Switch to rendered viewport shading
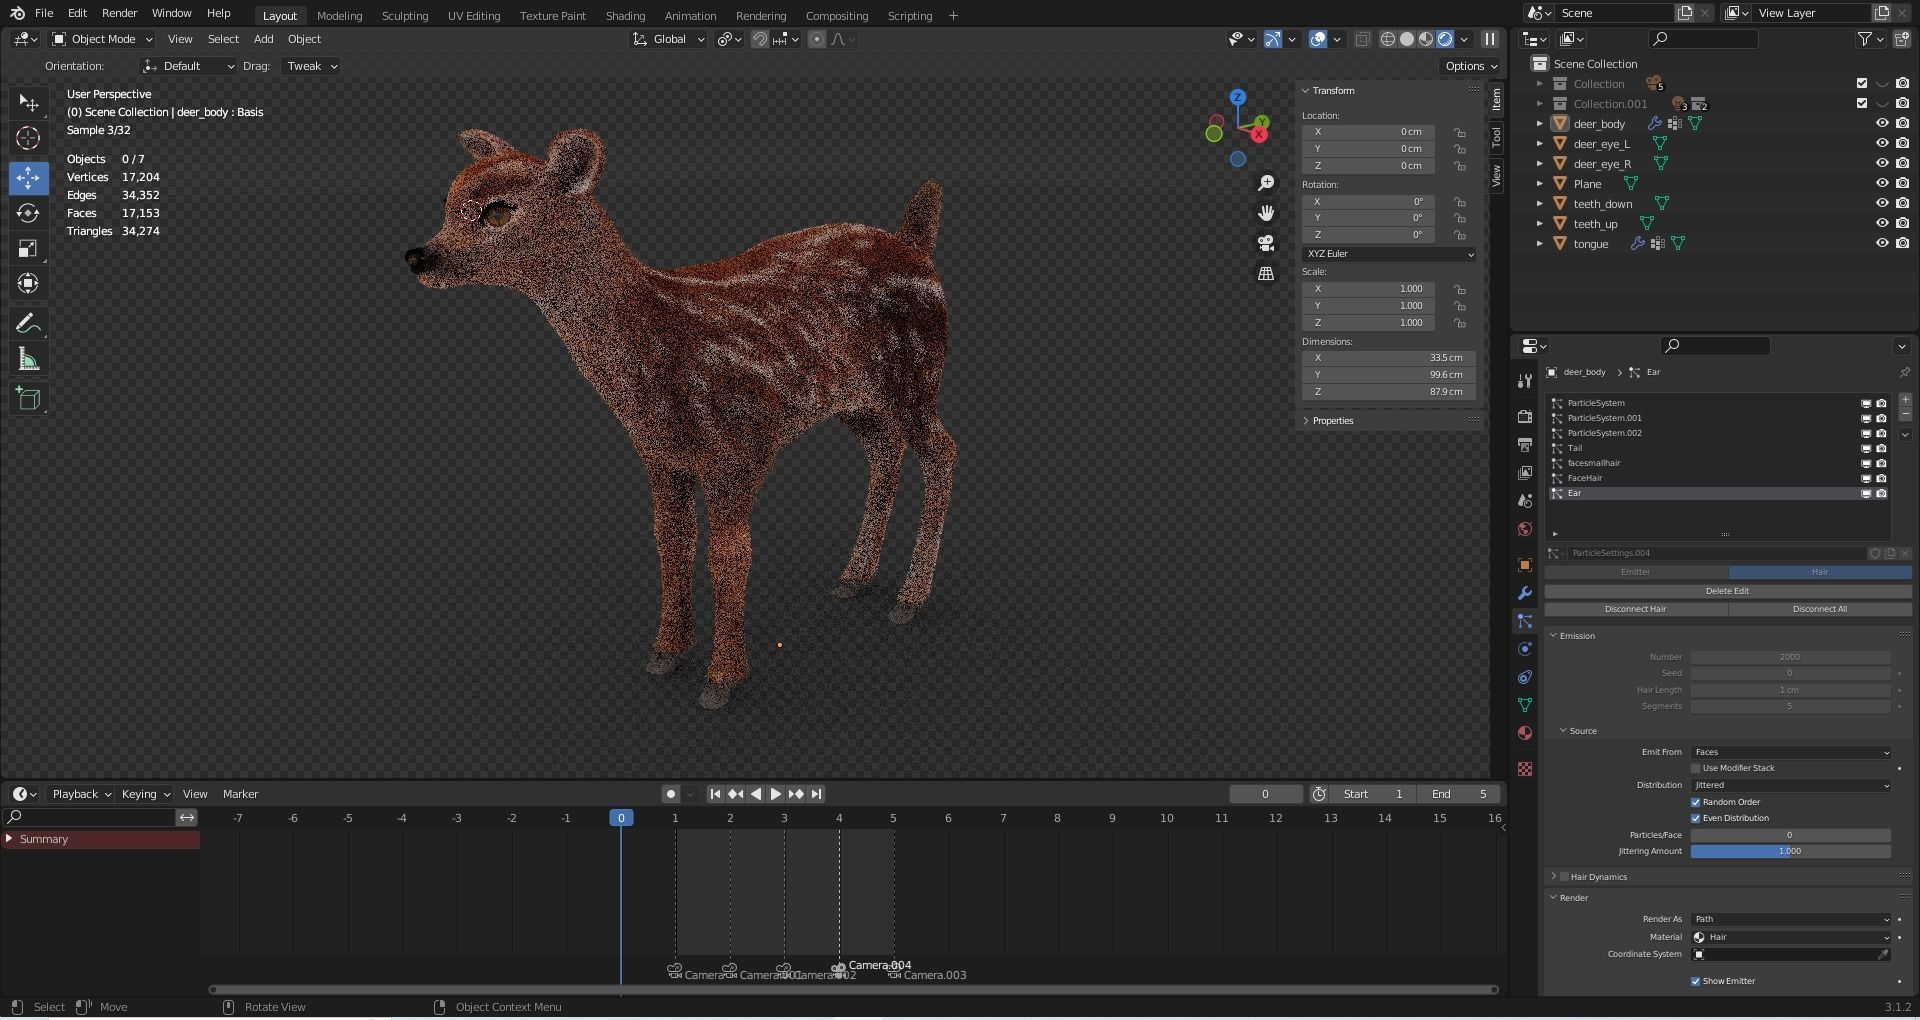This screenshot has height=1020, width=1920. pyautogui.click(x=1445, y=39)
